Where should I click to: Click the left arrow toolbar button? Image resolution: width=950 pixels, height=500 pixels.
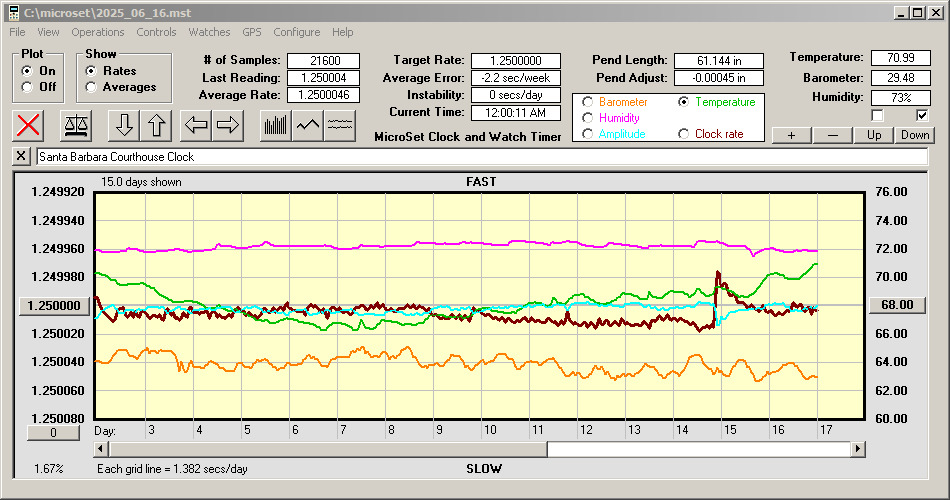[x=196, y=125]
